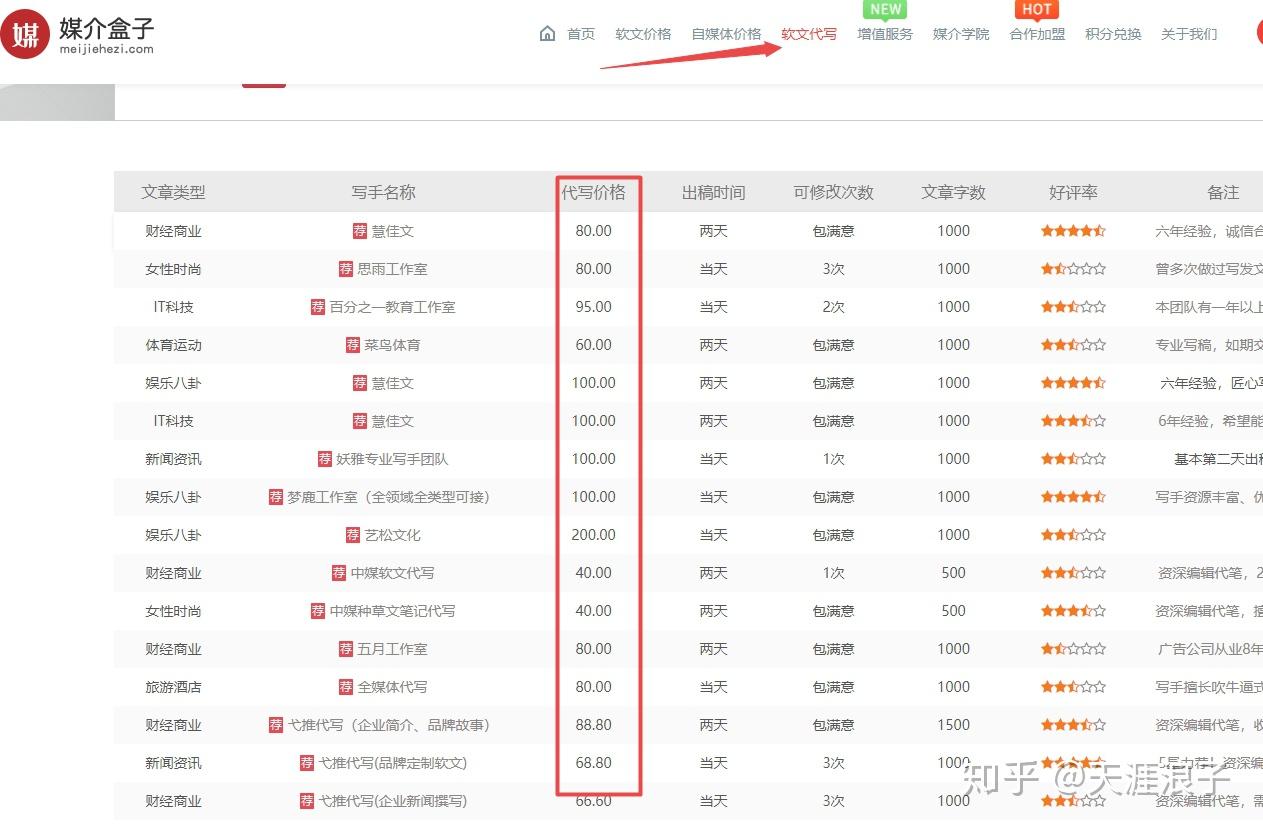
Task: Click the 文章类型 column header
Action: 173,192
